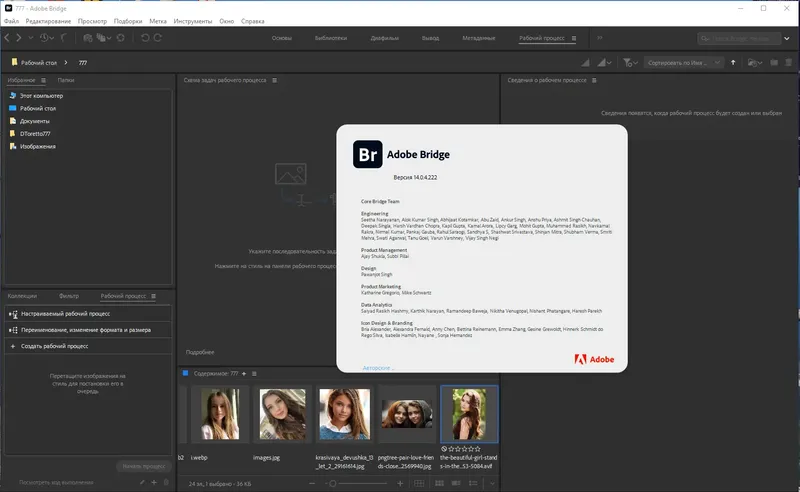800x492 pixels.
Task: Show more workspaces double chevron
Action: (599, 38)
